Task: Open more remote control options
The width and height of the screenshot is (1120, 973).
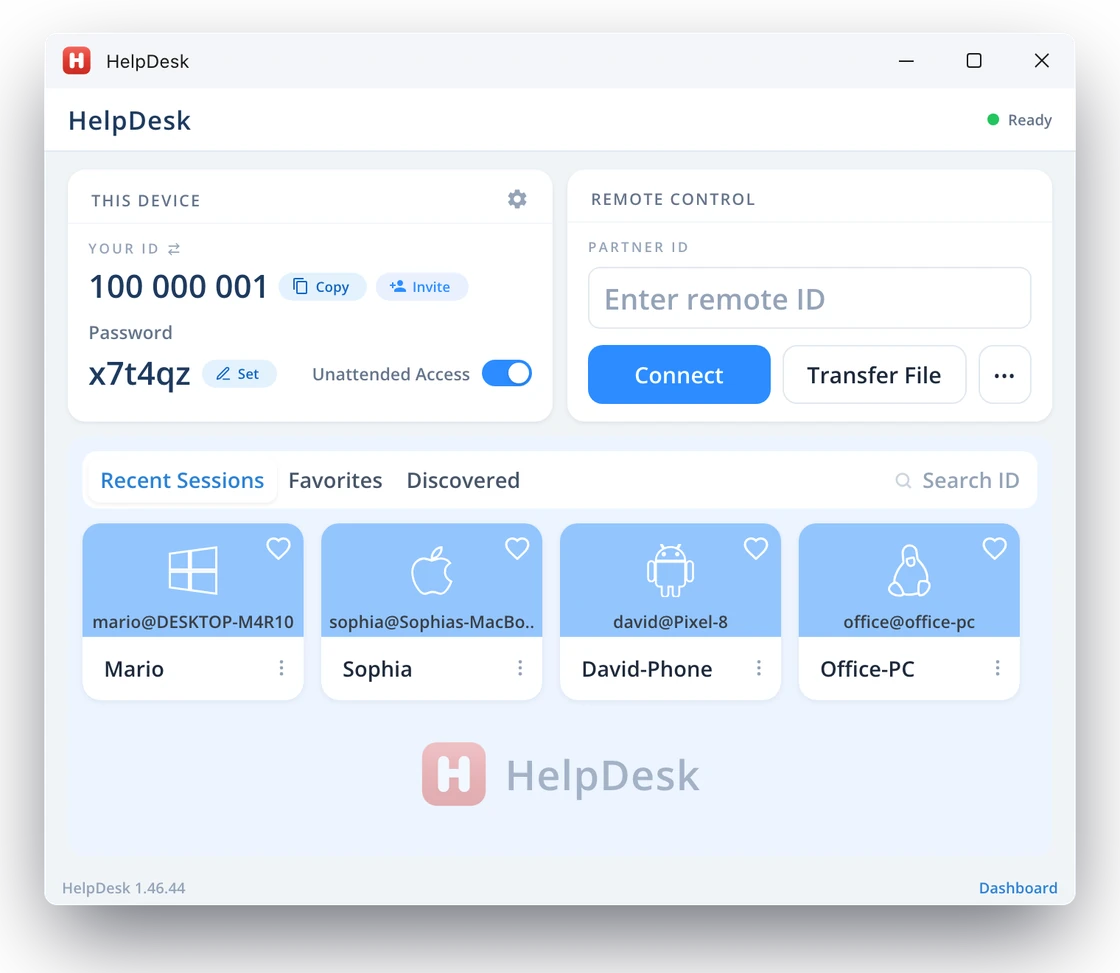Action: (1004, 374)
